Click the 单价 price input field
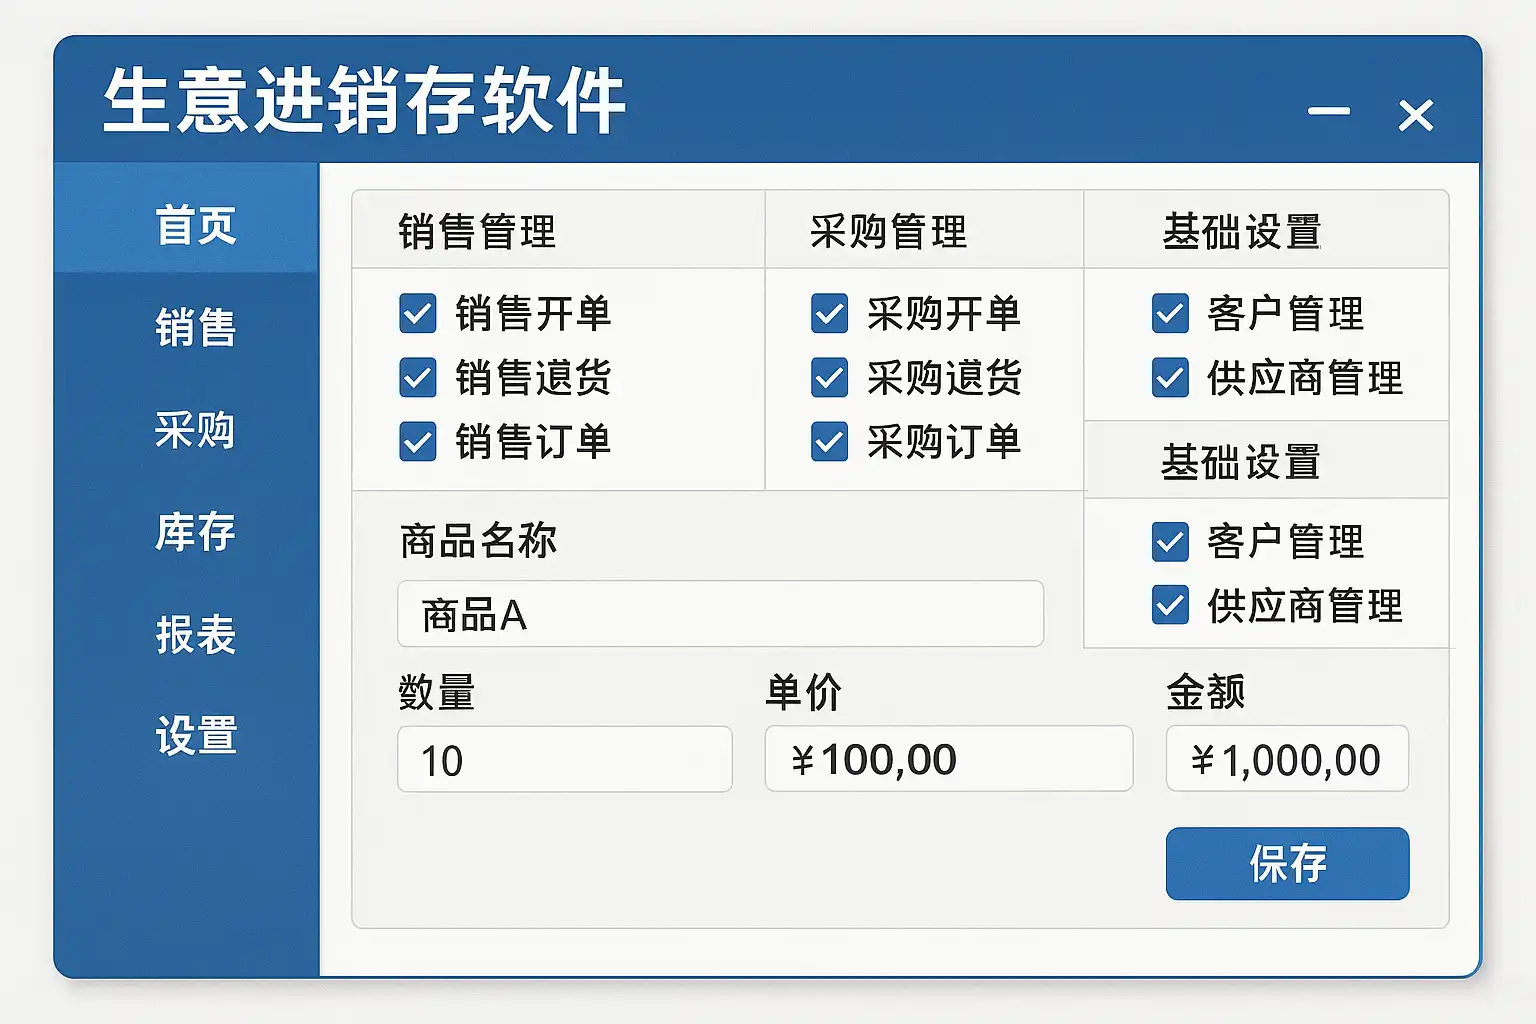Viewport: 1536px width, 1024px height. point(948,760)
